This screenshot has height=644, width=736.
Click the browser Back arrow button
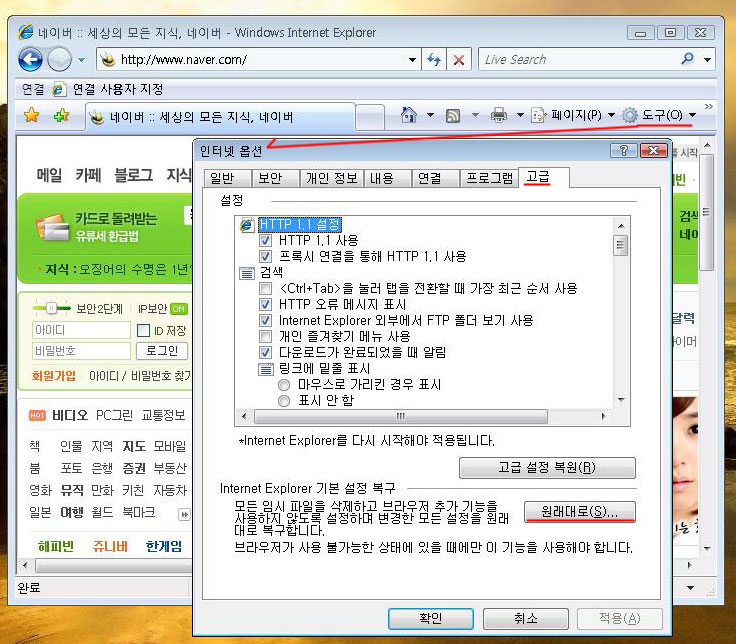pyautogui.click(x=31, y=60)
